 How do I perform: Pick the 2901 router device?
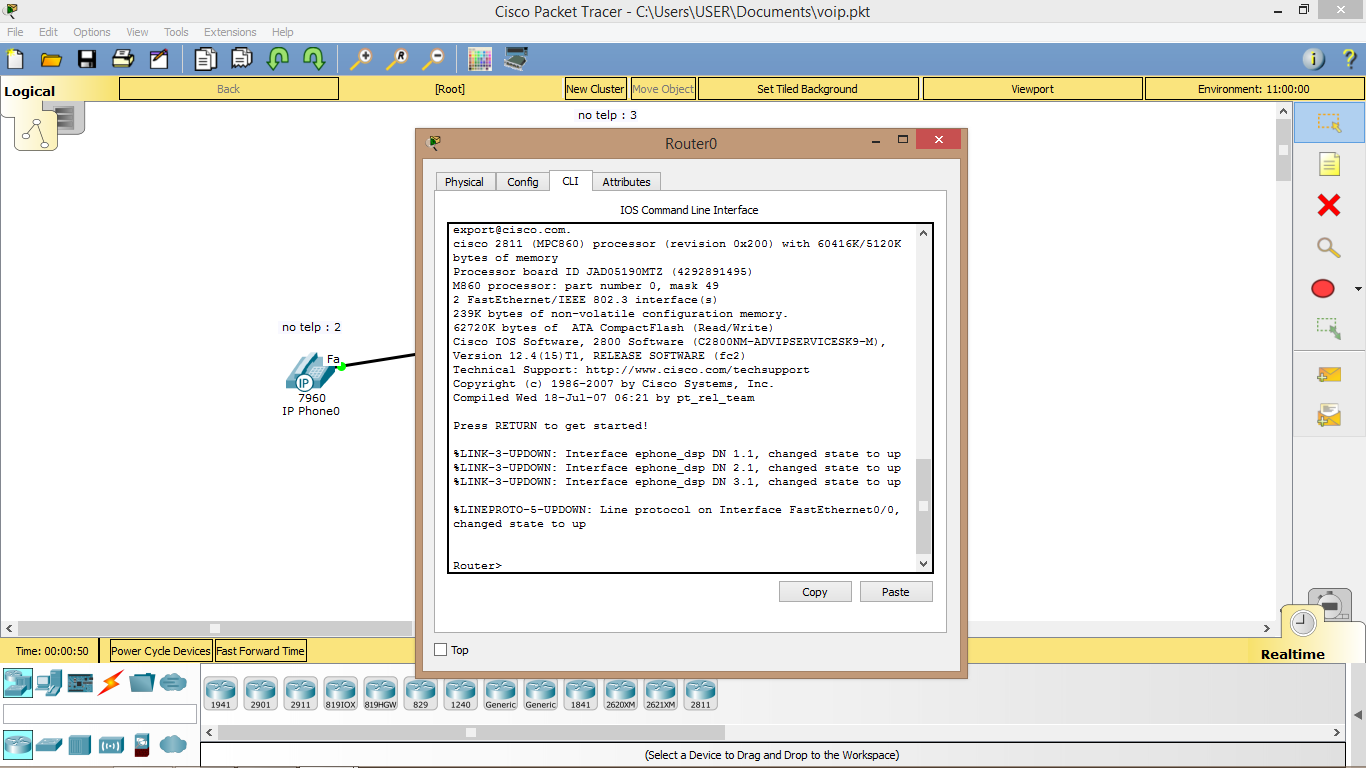(x=260, y=693)
